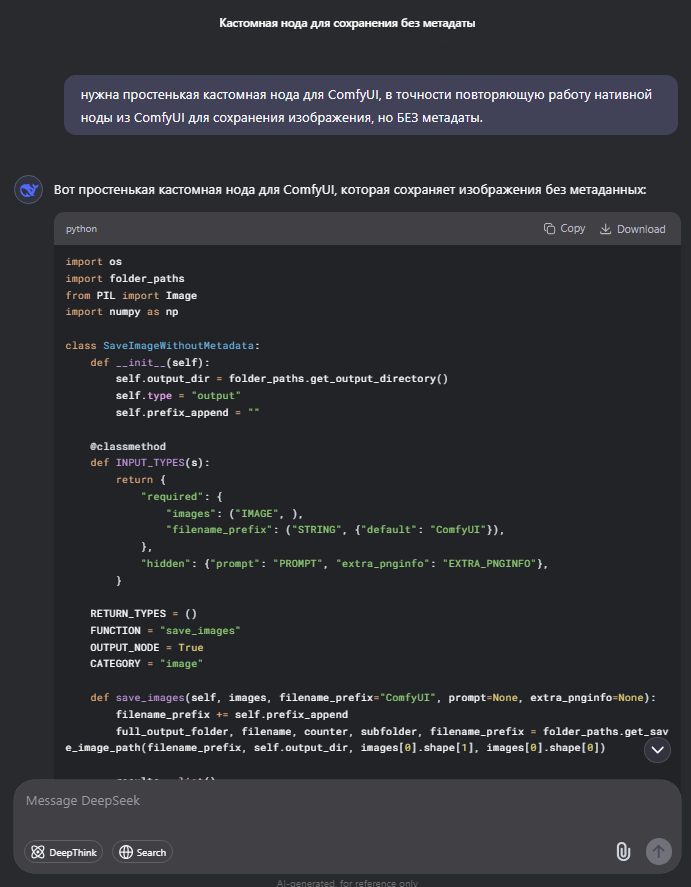Click the user message bubble about ComfyUI node
Screen dimensions: 691x887
pyautogui.click(x=371, y=105)
